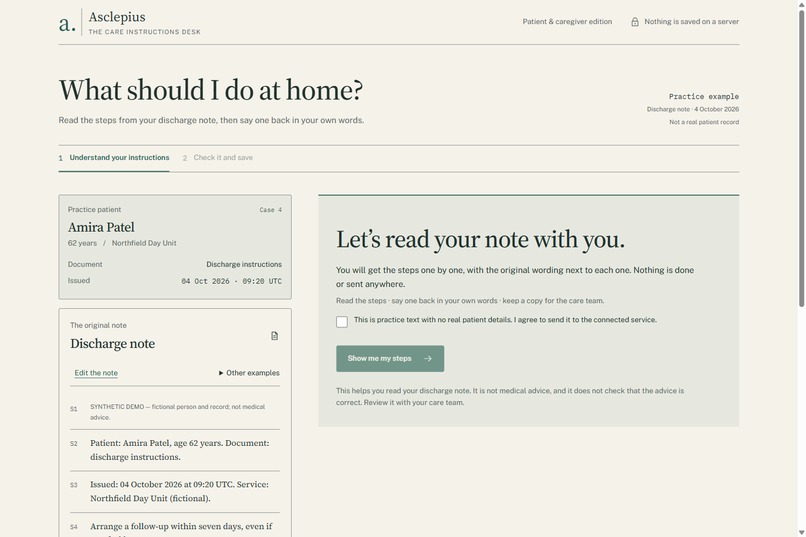Screen dimensions: 806x537
Task: Open the 'Understand your instructions' step tab
Action: coord(114,158)
